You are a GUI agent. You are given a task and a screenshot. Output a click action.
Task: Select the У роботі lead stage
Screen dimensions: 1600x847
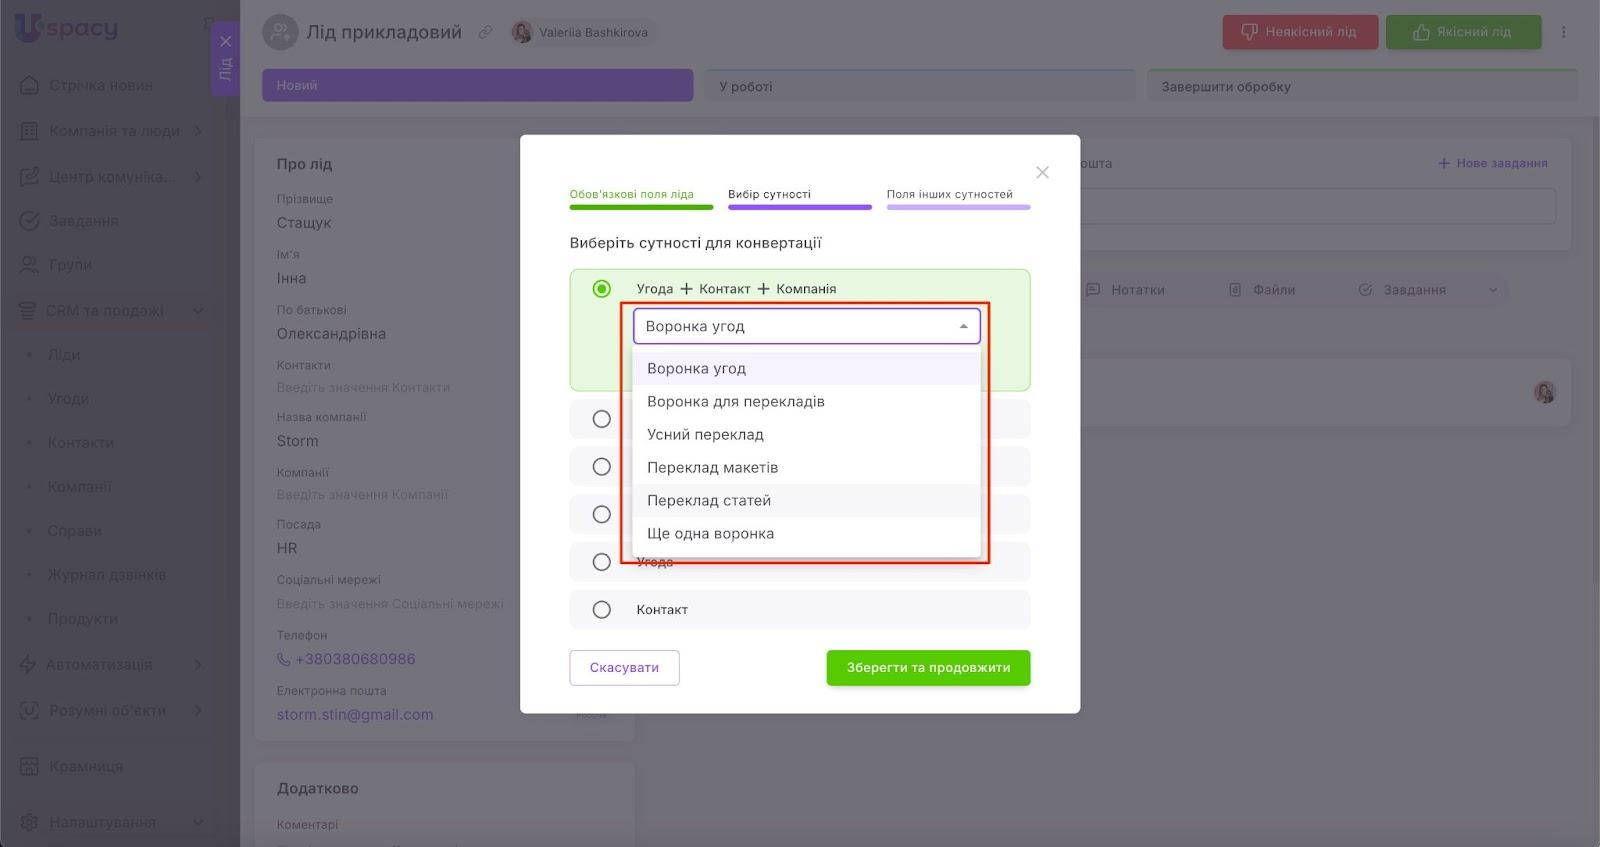(x=920, y=86)
